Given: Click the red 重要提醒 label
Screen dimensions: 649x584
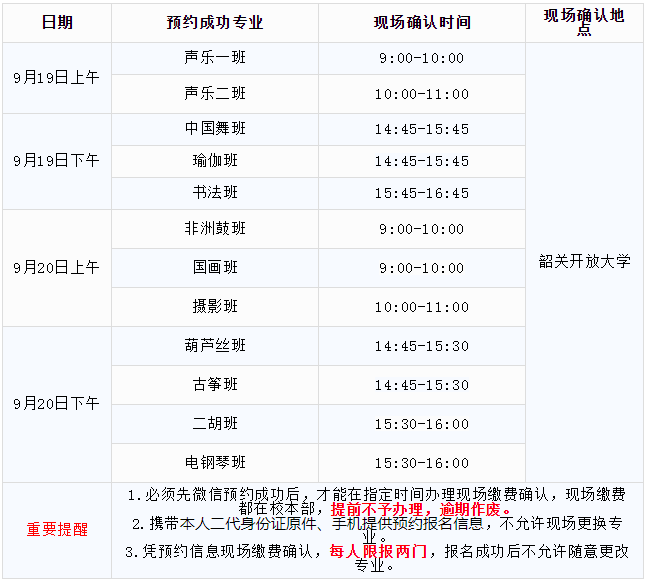Looking at the screenshot, I should (57, 530).
